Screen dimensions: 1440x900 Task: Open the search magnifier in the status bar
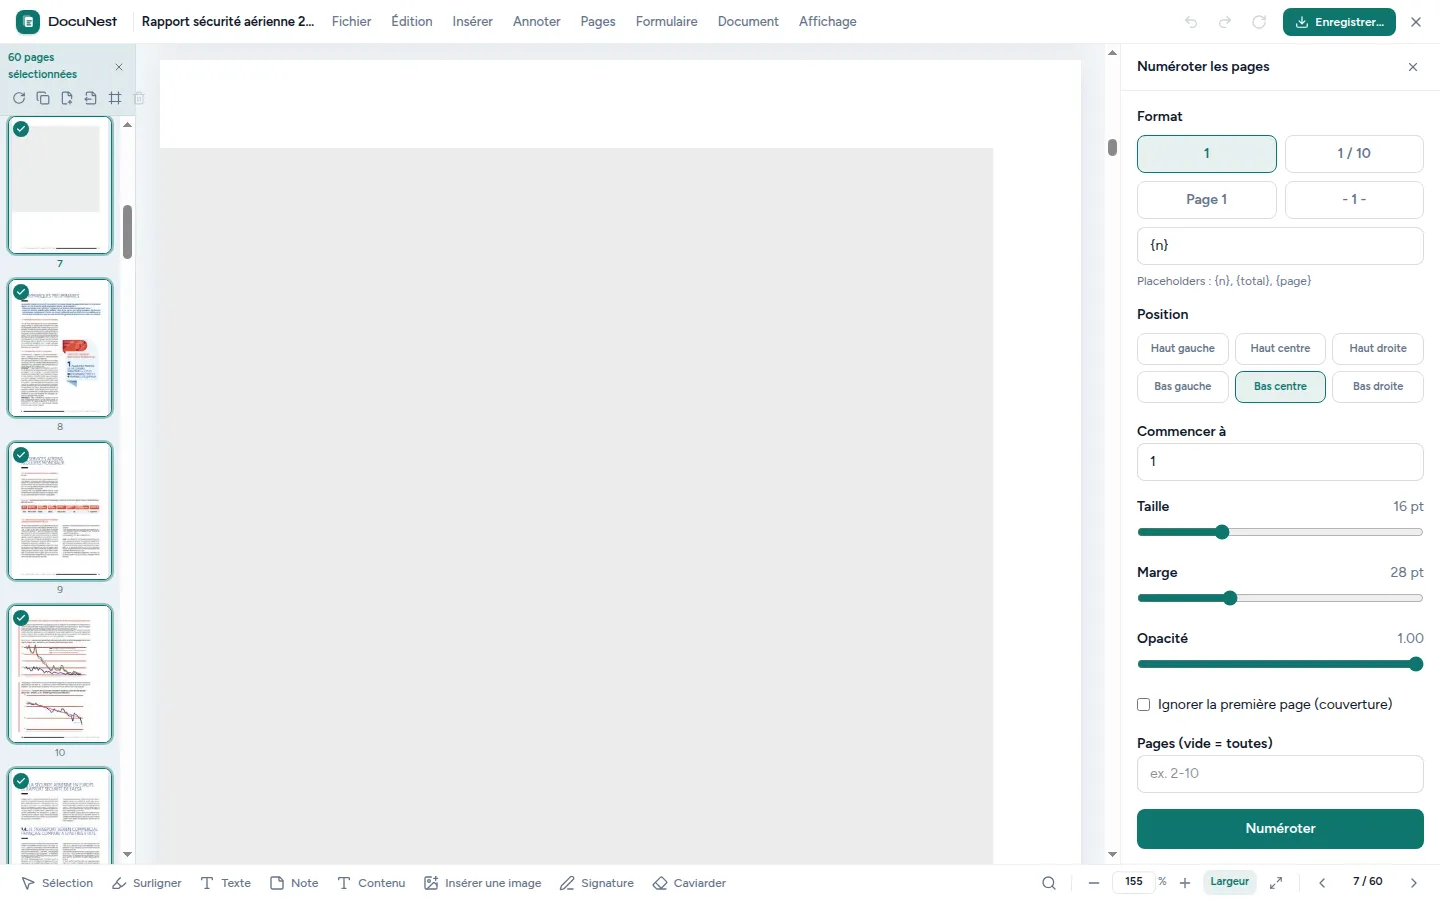(1049, 883)
